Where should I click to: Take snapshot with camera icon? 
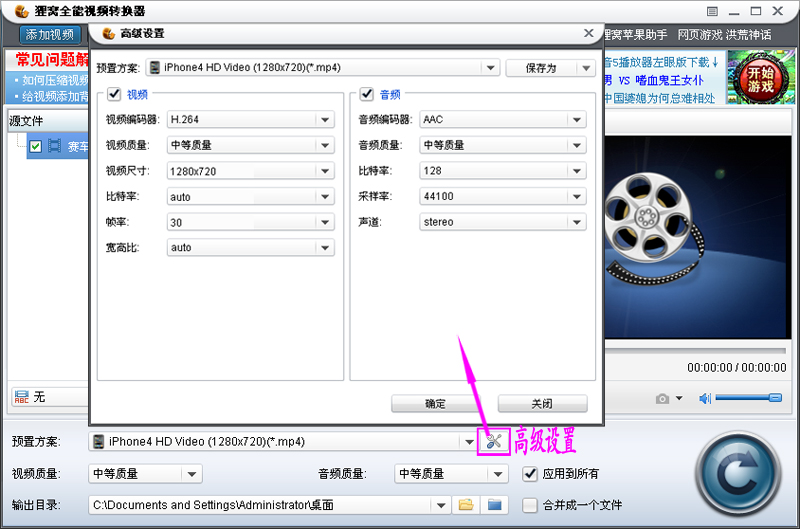(x=662, y=398)
